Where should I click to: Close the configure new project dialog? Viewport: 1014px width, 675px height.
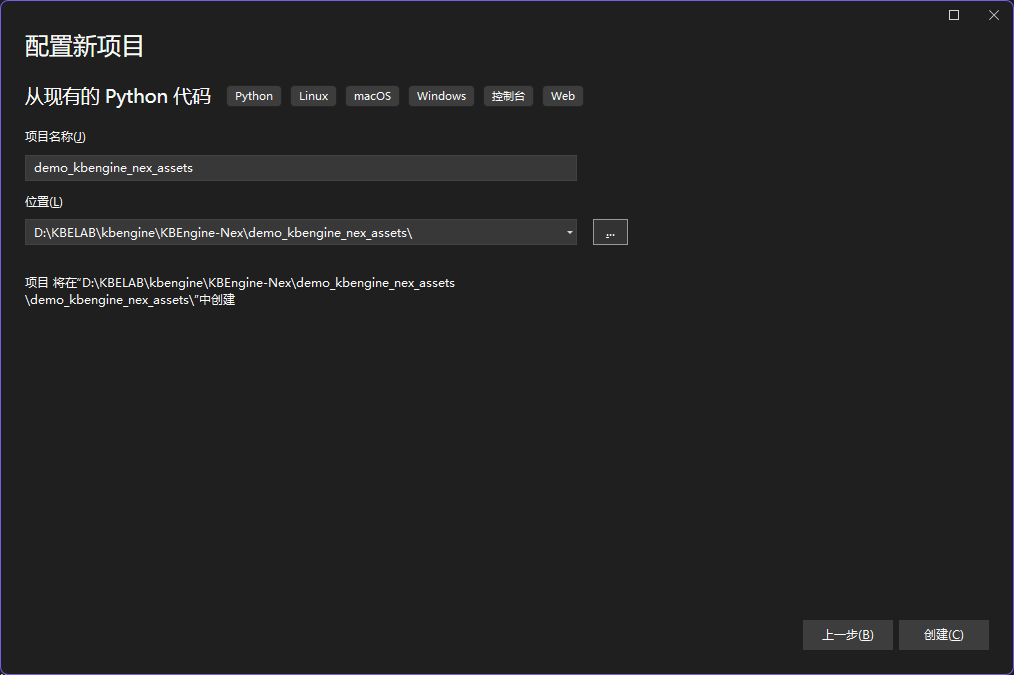[x=993, y=15]
